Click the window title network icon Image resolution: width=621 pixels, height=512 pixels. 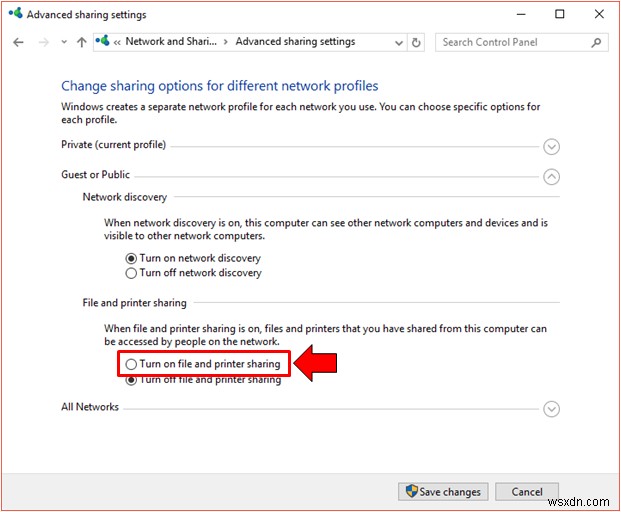point(16,13)
